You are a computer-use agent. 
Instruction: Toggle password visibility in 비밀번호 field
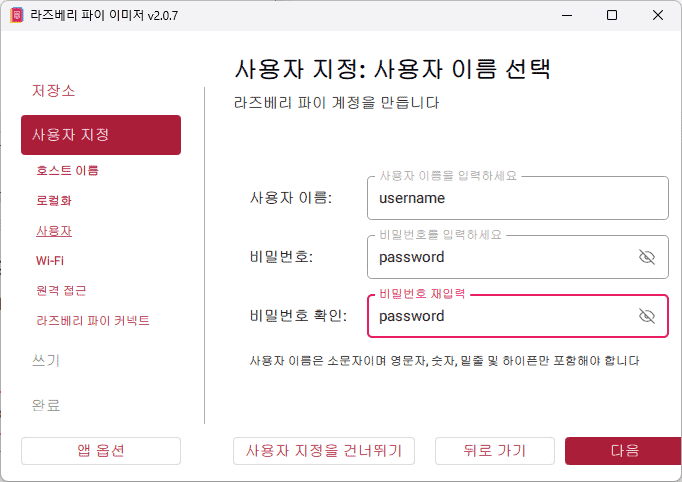pyautogui.click(x=646, y=257)
